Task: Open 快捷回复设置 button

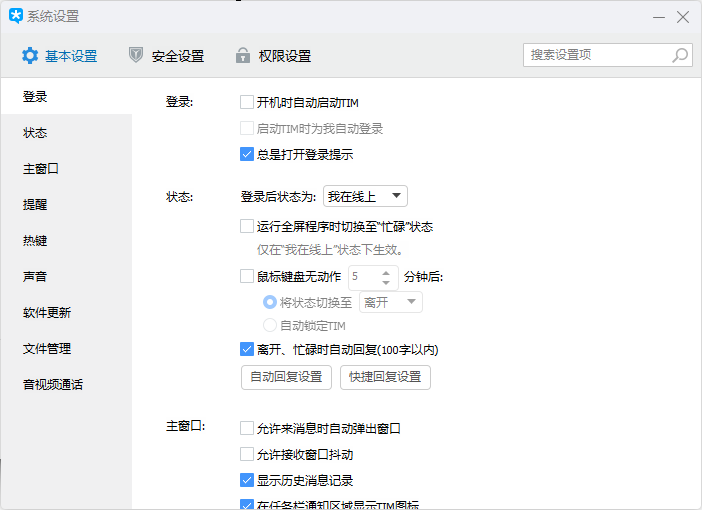Action: point(385,377)
